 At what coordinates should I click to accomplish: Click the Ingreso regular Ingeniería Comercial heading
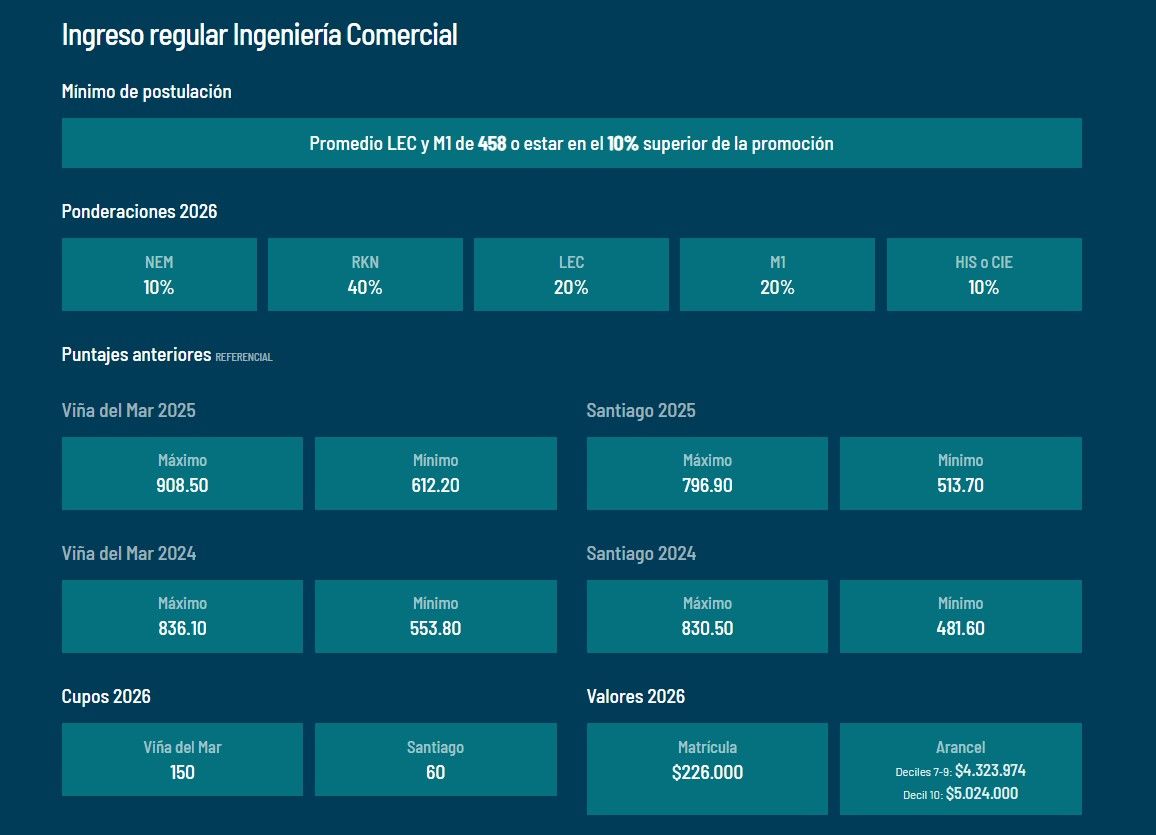(x=259, y=35)
